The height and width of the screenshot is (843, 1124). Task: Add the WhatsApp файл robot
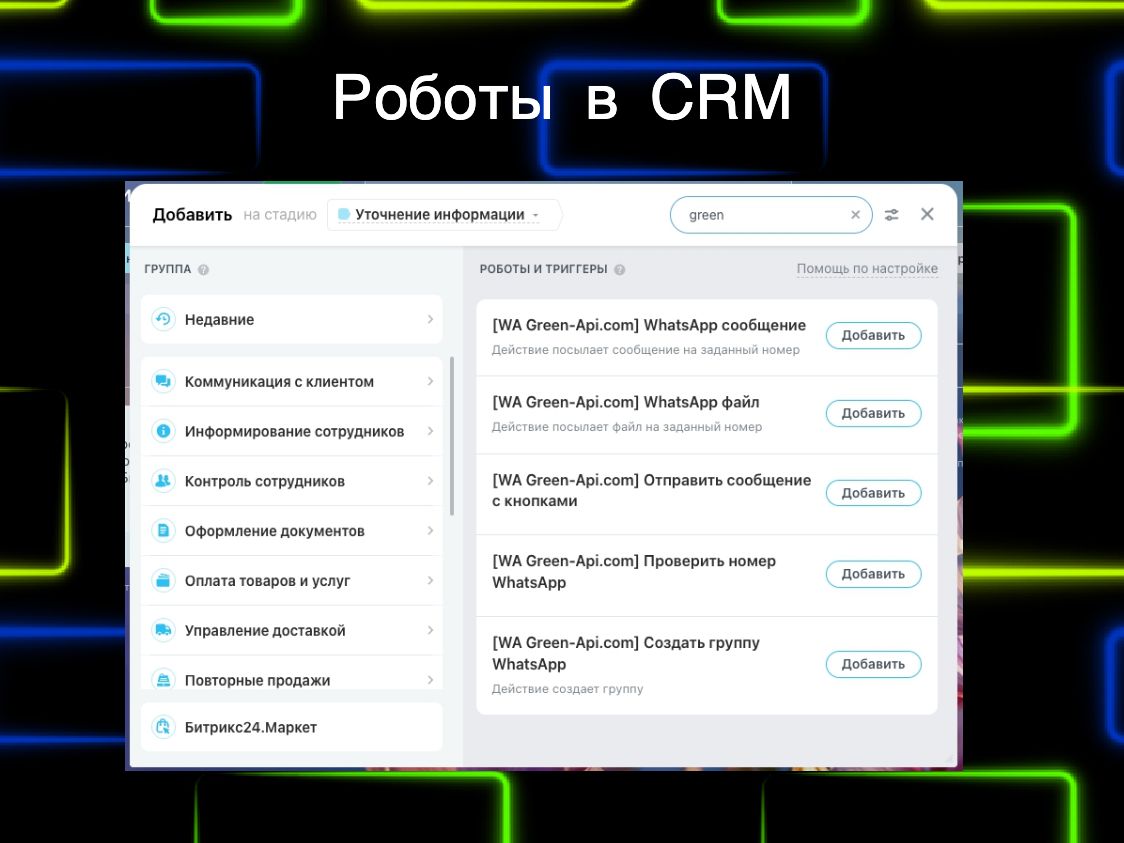pyautogui.click(x=873, y=414)
